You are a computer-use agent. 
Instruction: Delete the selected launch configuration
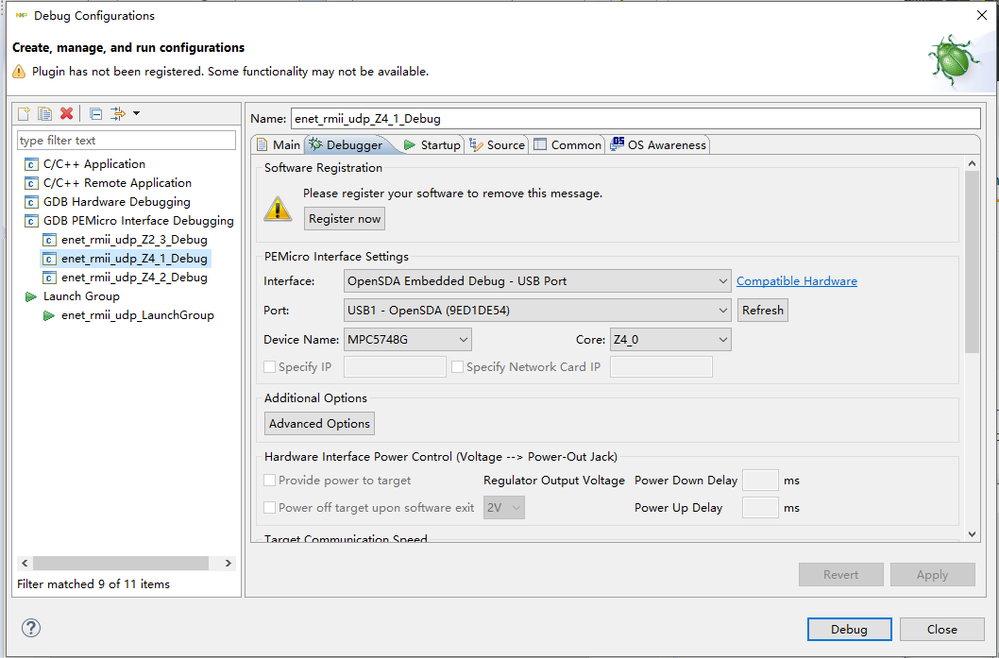point(66,114)
